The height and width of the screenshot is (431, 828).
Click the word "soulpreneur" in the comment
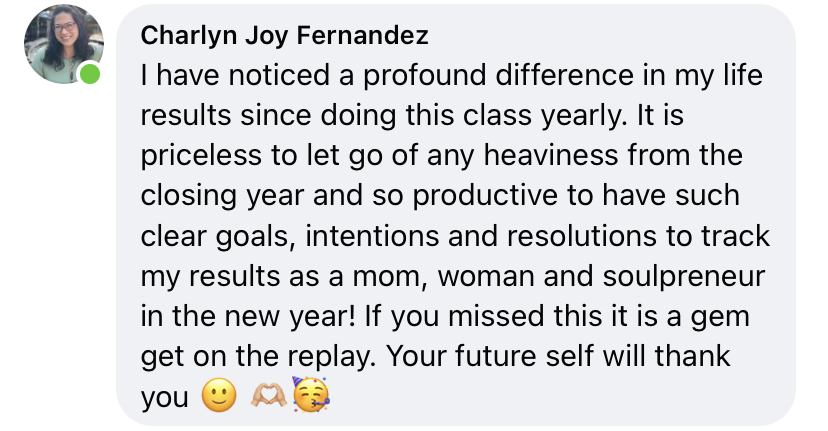pyautogui.click(x=683, y=276)
